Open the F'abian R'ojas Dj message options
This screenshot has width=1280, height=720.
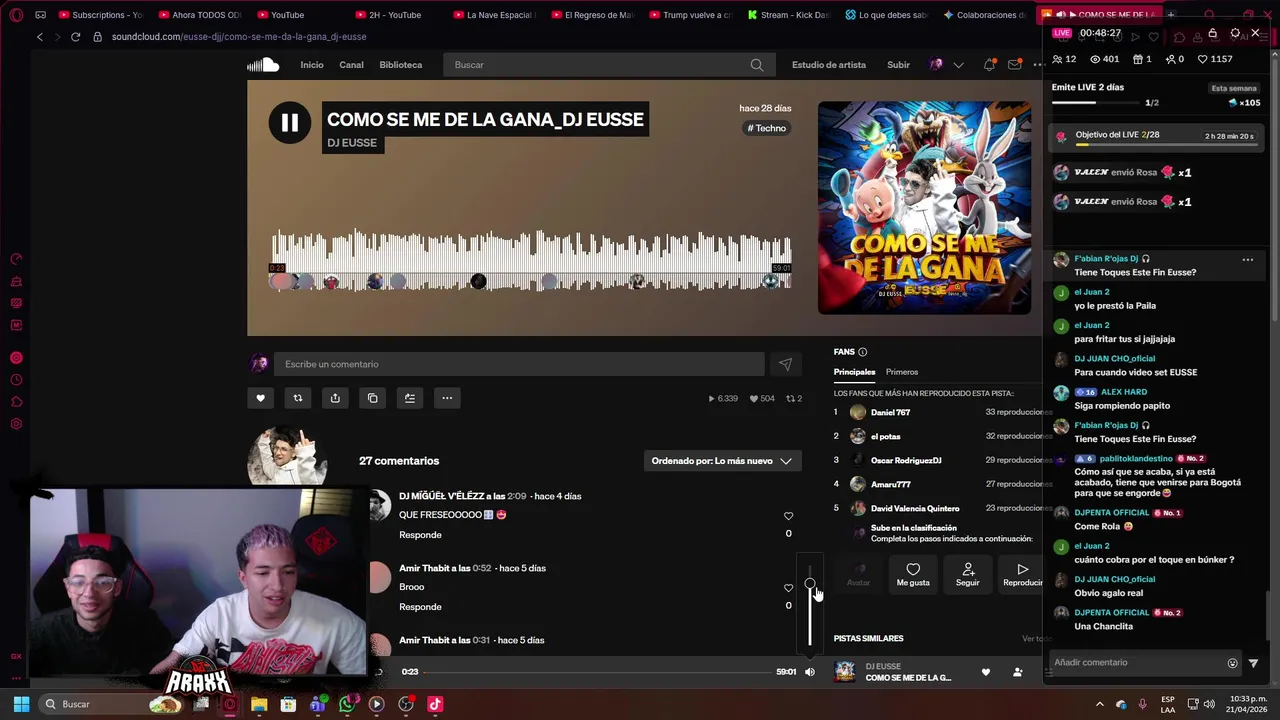[x=1247, y=259]
